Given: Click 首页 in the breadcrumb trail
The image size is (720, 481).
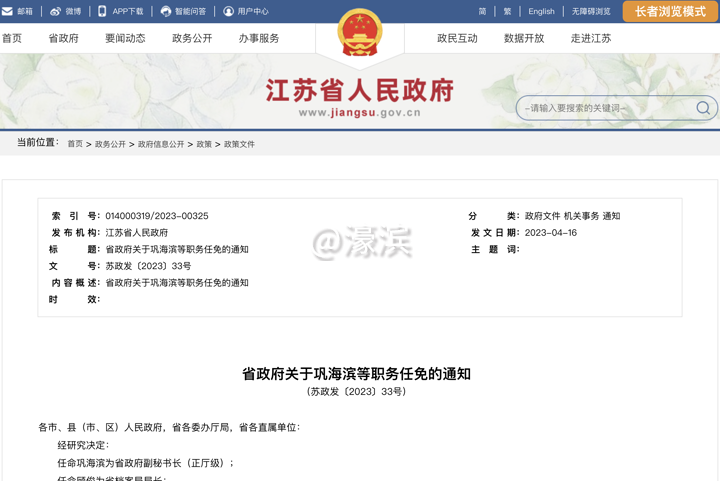Looking at the screenshot, I should (75, 144).
